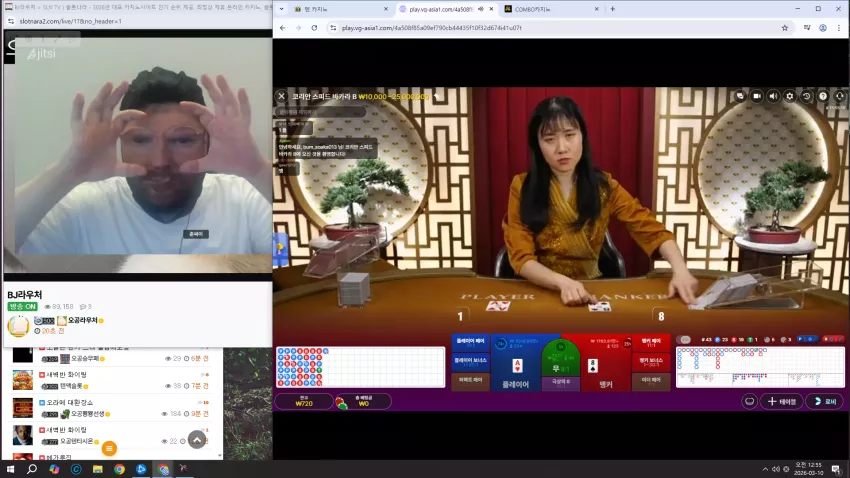
Task: Open the 테이블 add table button
Action: coord(782,402)
